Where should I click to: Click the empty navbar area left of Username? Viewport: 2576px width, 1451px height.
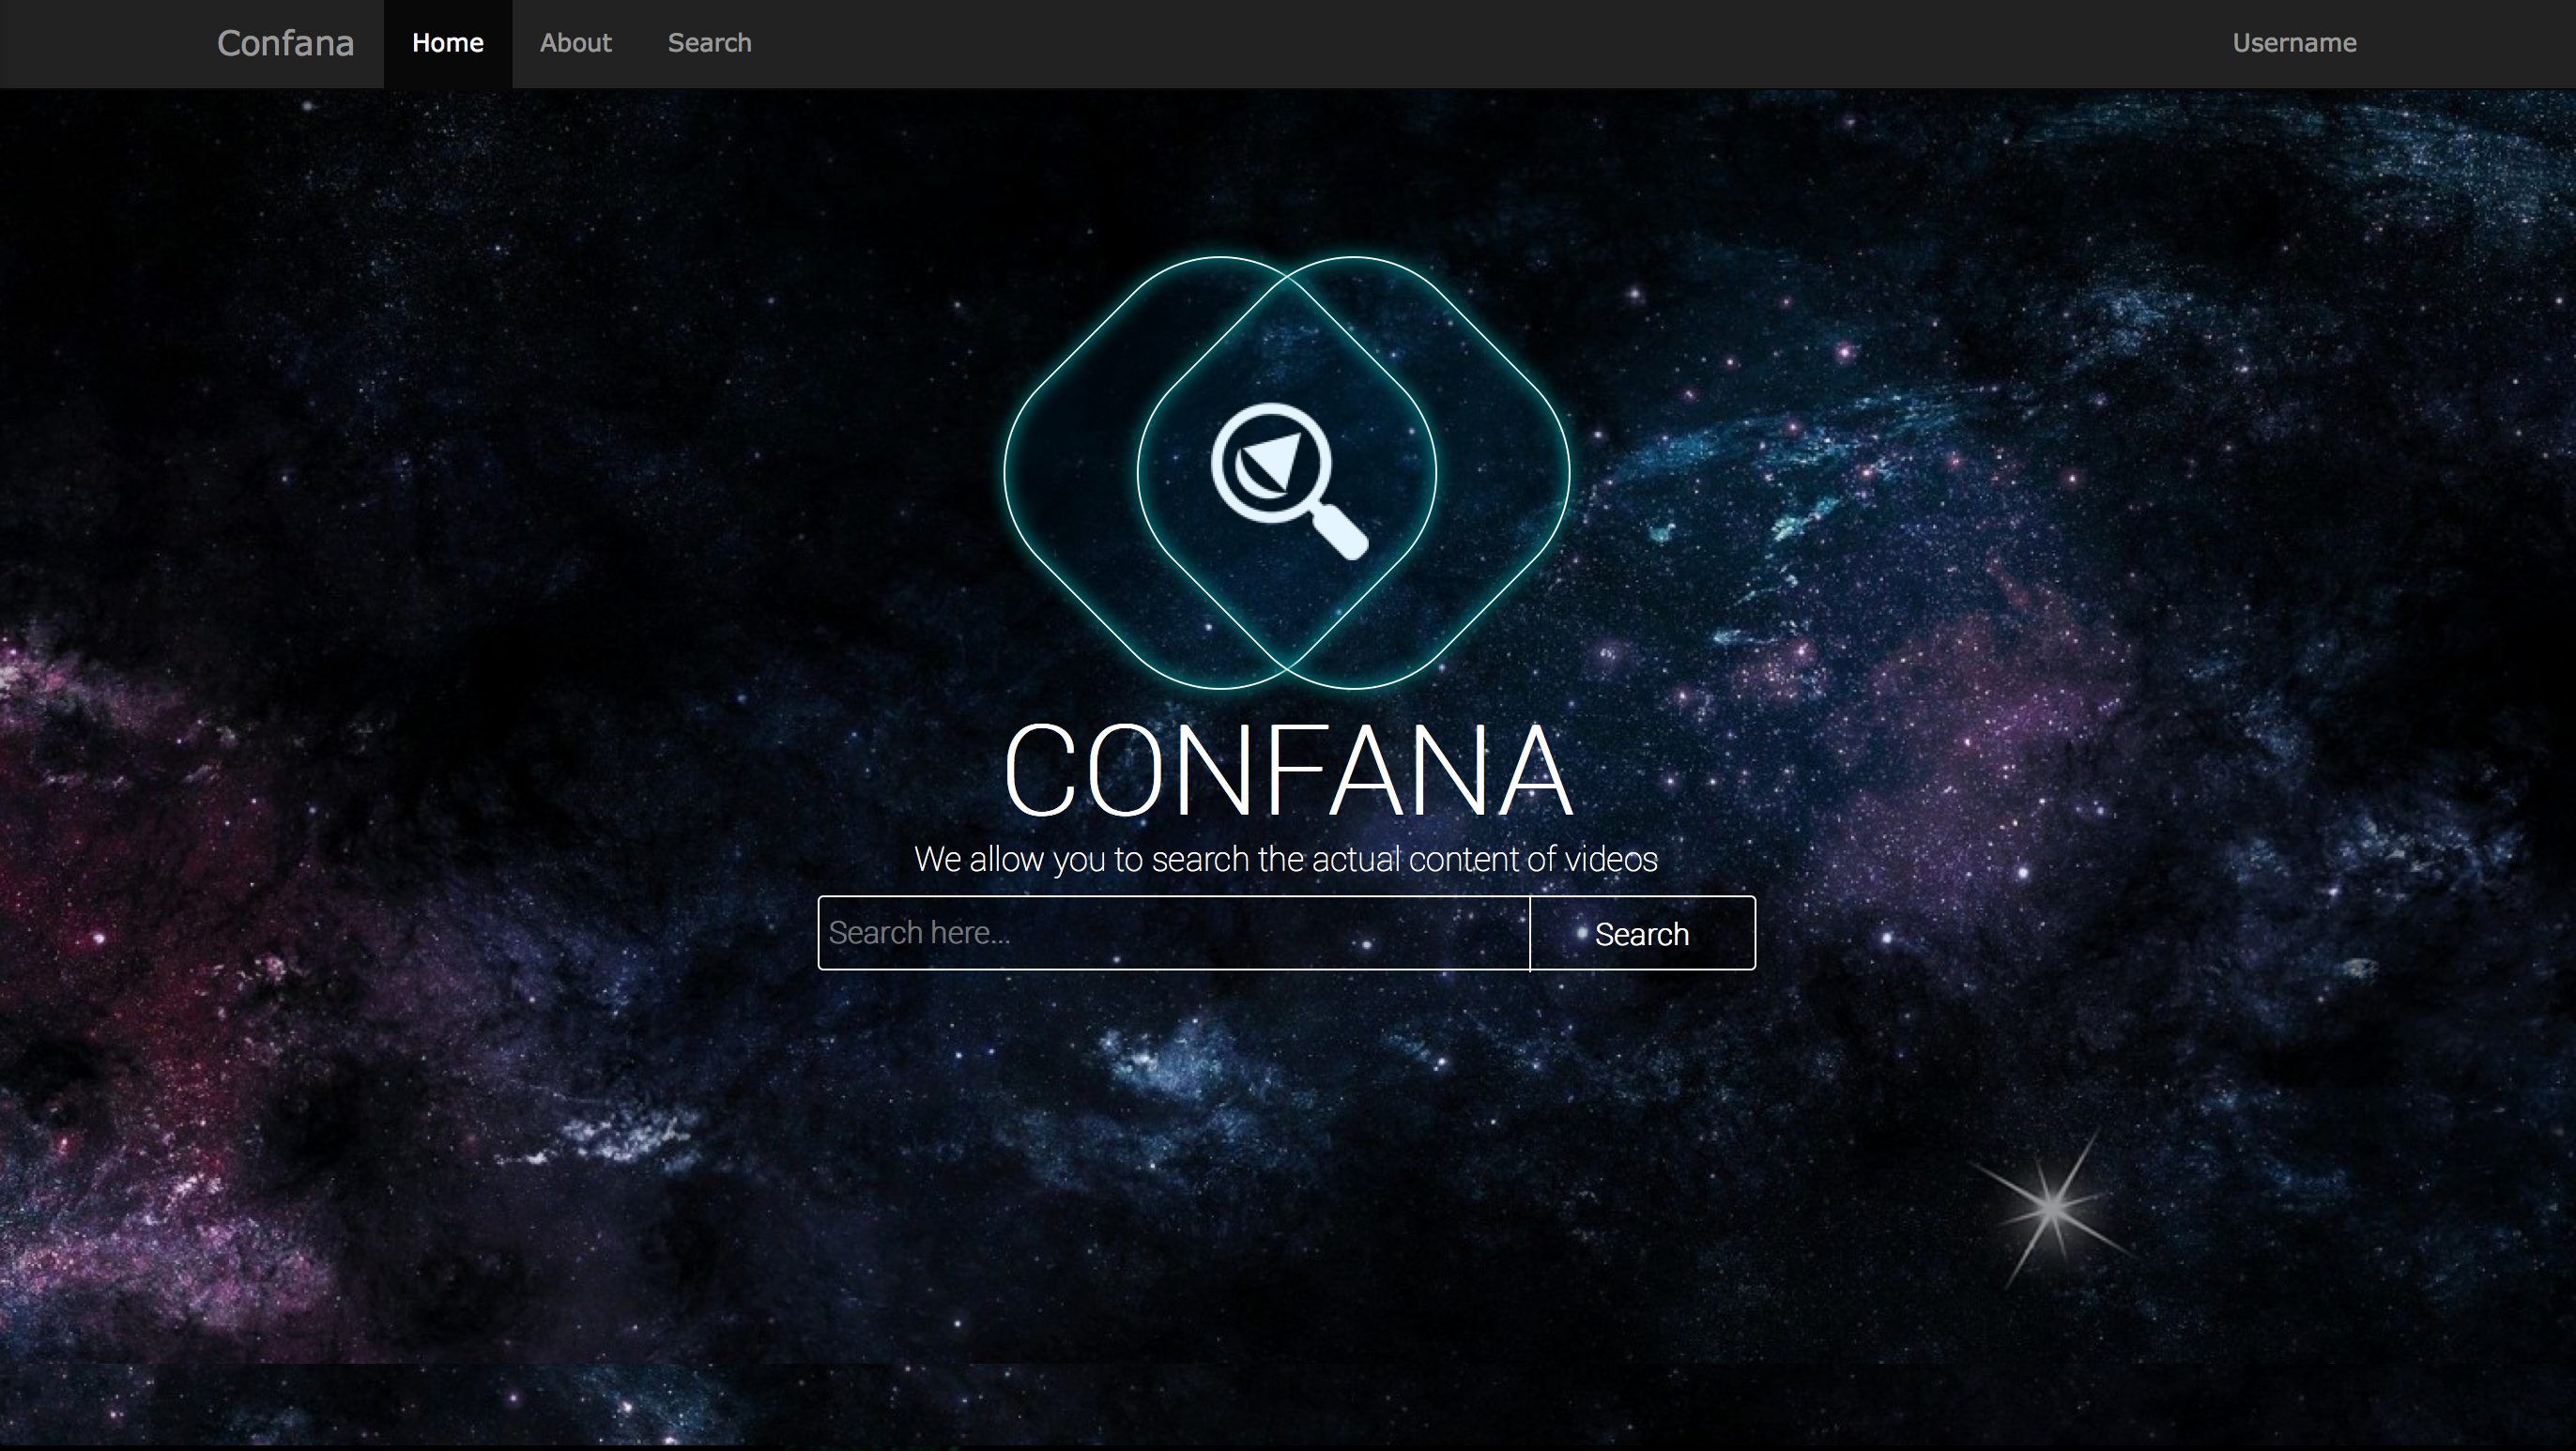pyautogui.click(x=1500, y=43)
